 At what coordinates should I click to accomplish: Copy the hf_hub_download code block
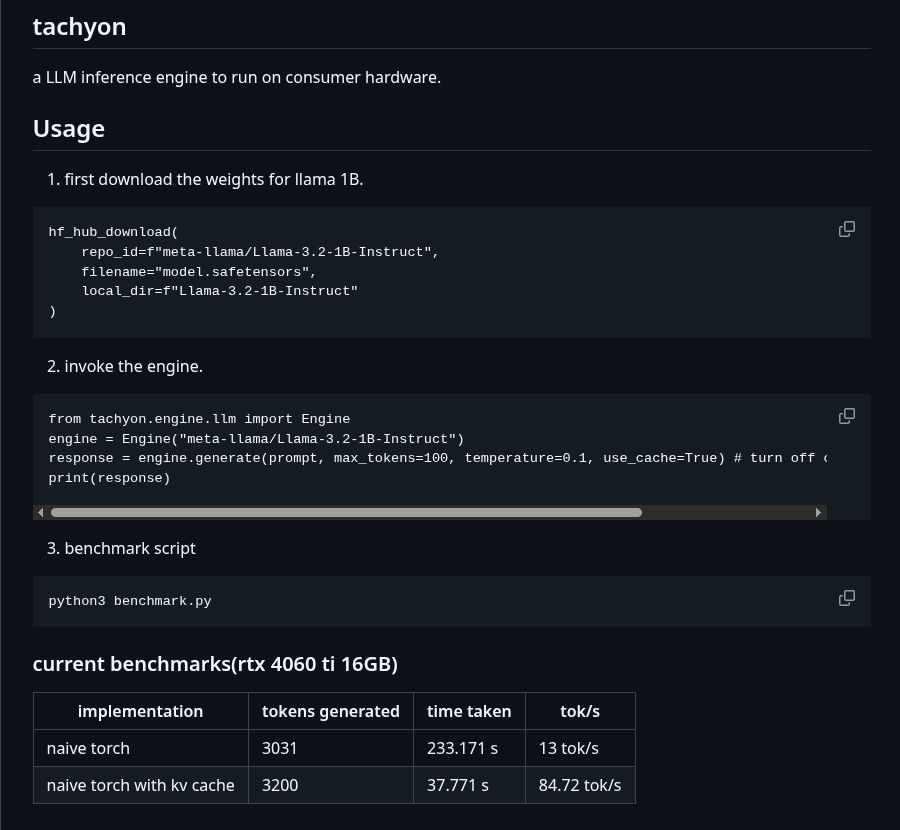[x=846, y=229]
